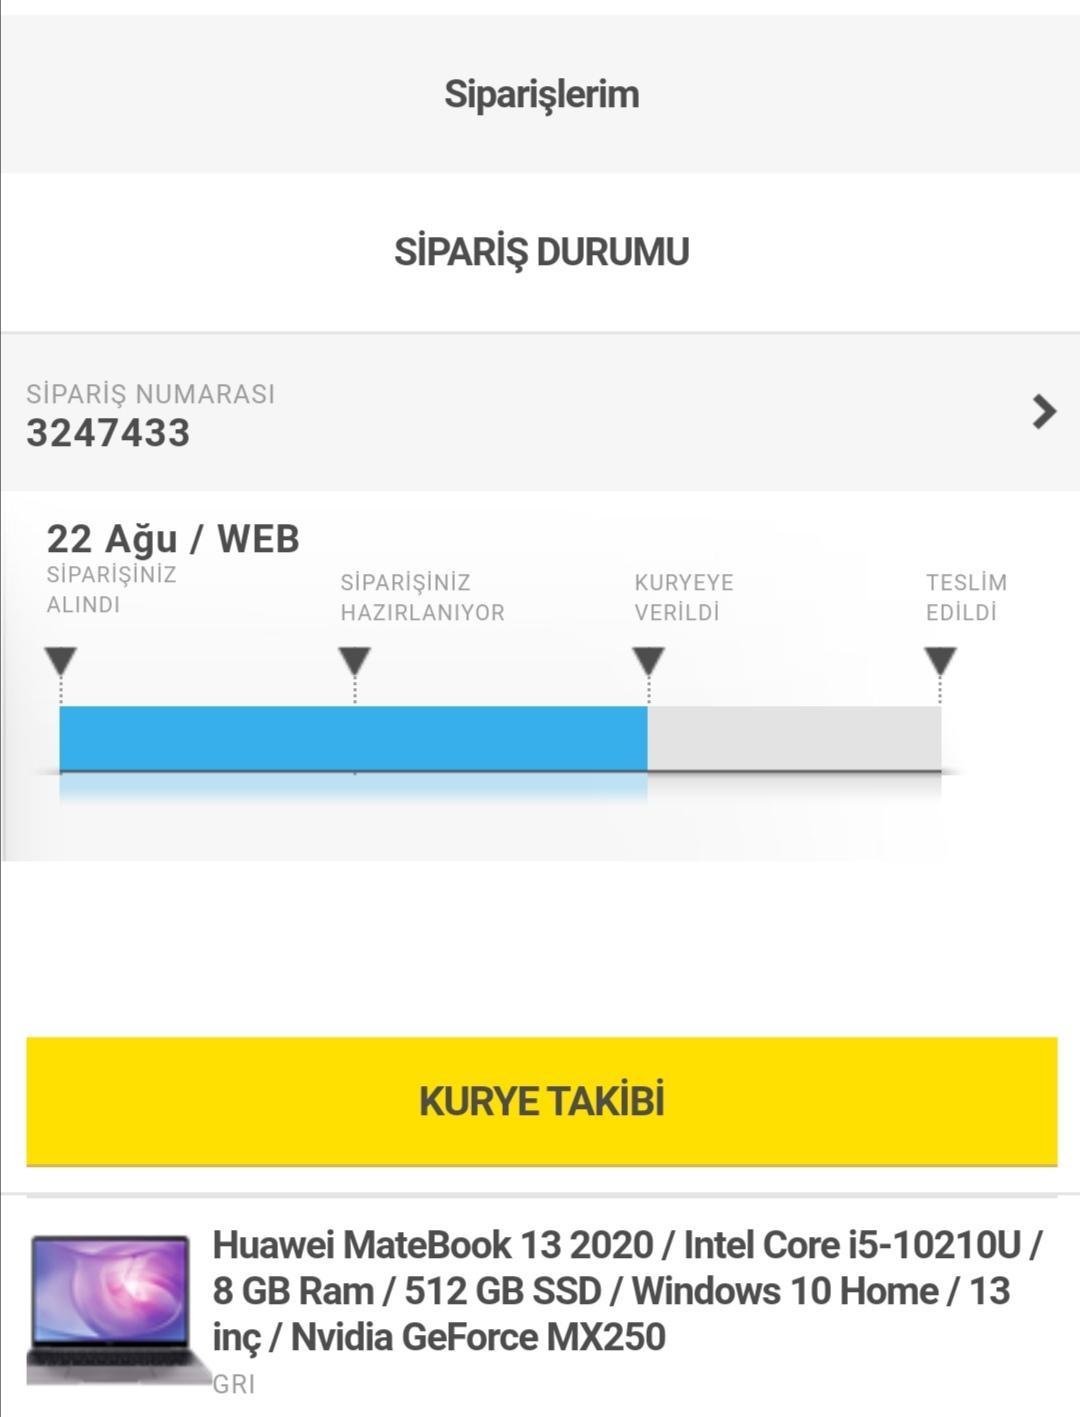1080x1417 pixels.
Task: Click the SİPARİŞ NUMARASI label
Action: tap(150, 394)
